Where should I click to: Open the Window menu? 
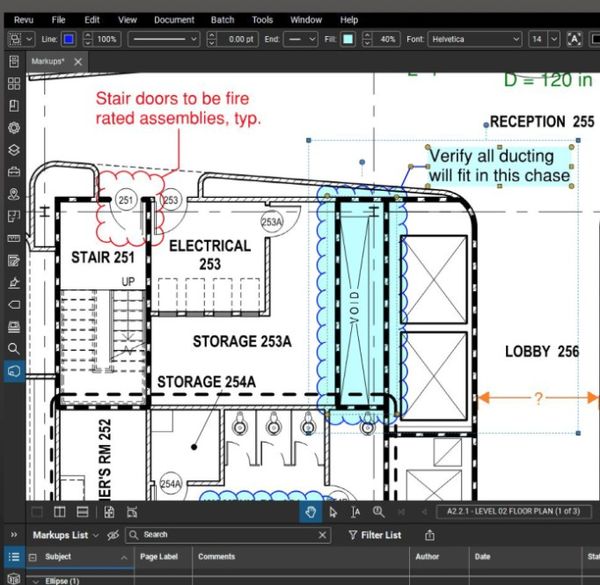tap(306, 20)
